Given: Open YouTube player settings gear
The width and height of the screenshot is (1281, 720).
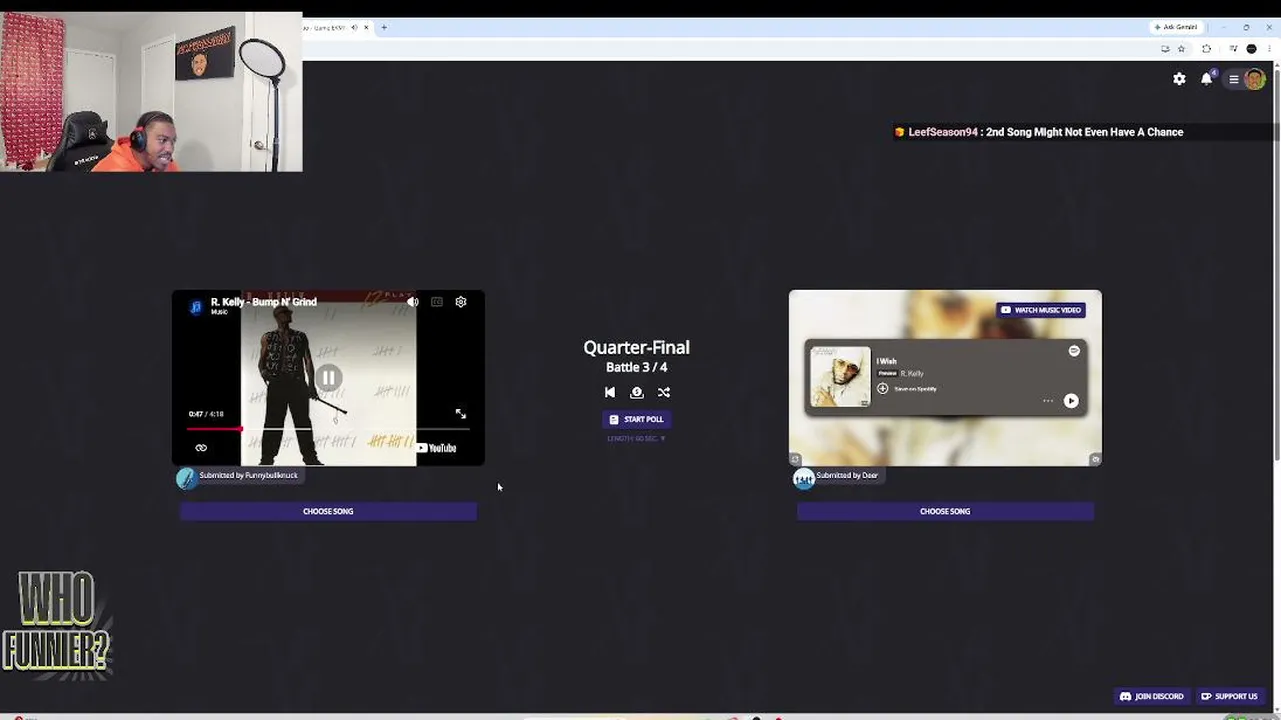Looking at the screenshot, I should pos(461,302).
